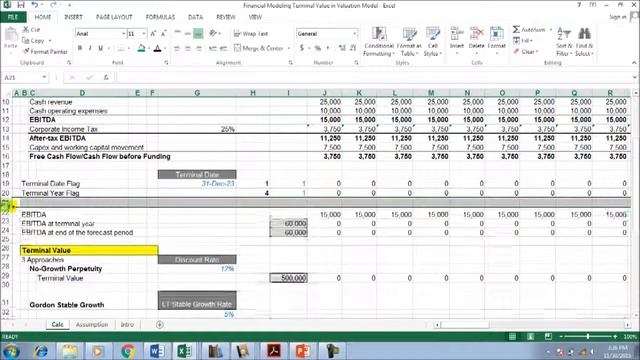
Task: Open the Assumption sheet tab
Action: (x=92, y=324)
